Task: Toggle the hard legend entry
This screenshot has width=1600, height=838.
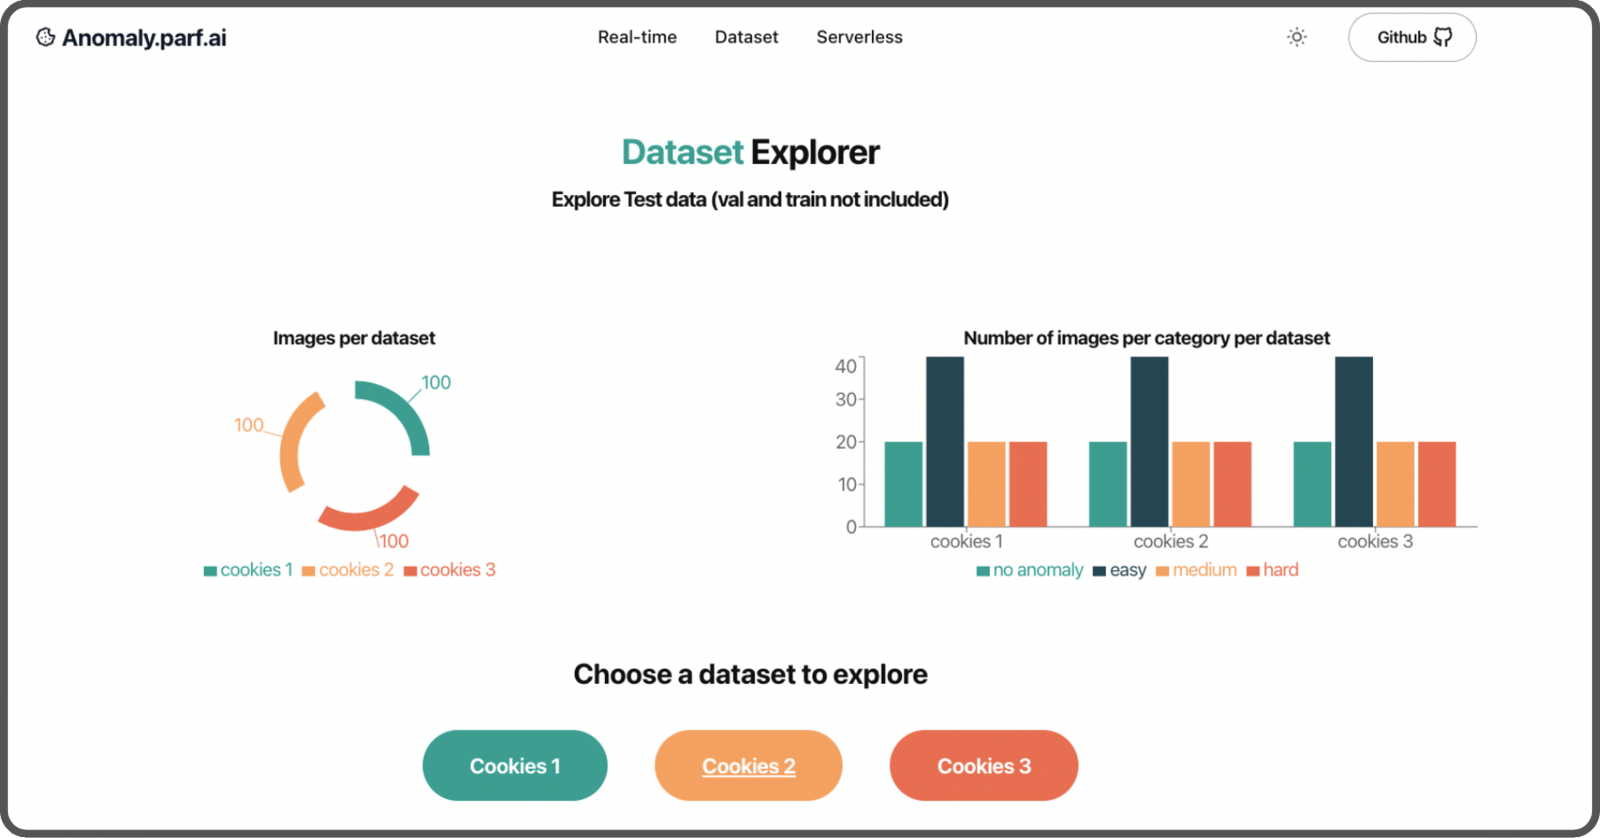Action: point(1273,570)
